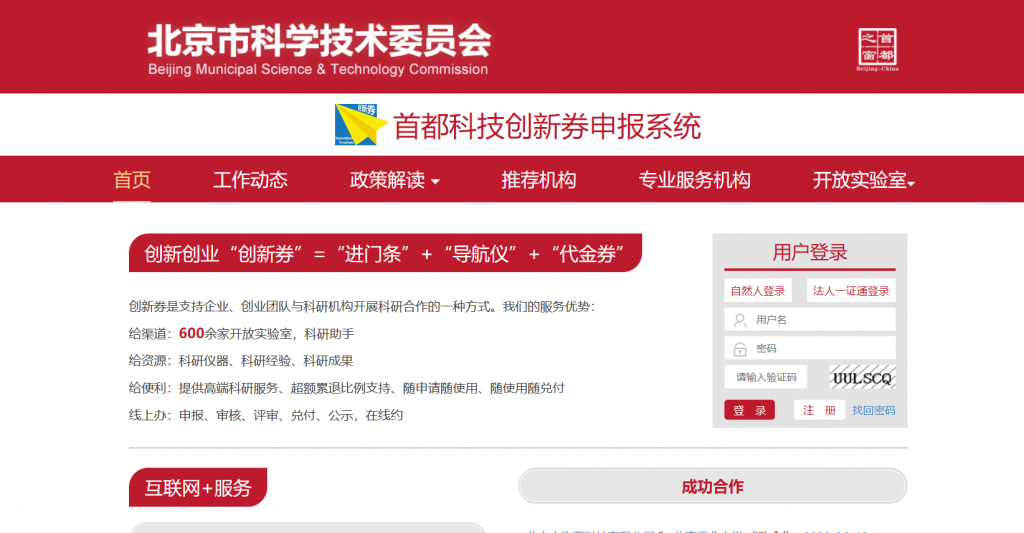Click the 互联网+服务 section header
Image resolution: width=1024 pixels, height=533 pixels.
198,487
